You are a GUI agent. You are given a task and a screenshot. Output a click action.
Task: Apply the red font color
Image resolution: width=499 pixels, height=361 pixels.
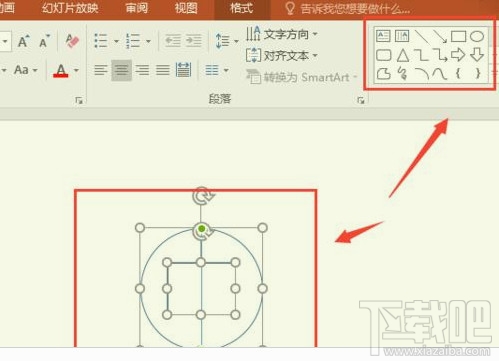(x=61, y=70)
